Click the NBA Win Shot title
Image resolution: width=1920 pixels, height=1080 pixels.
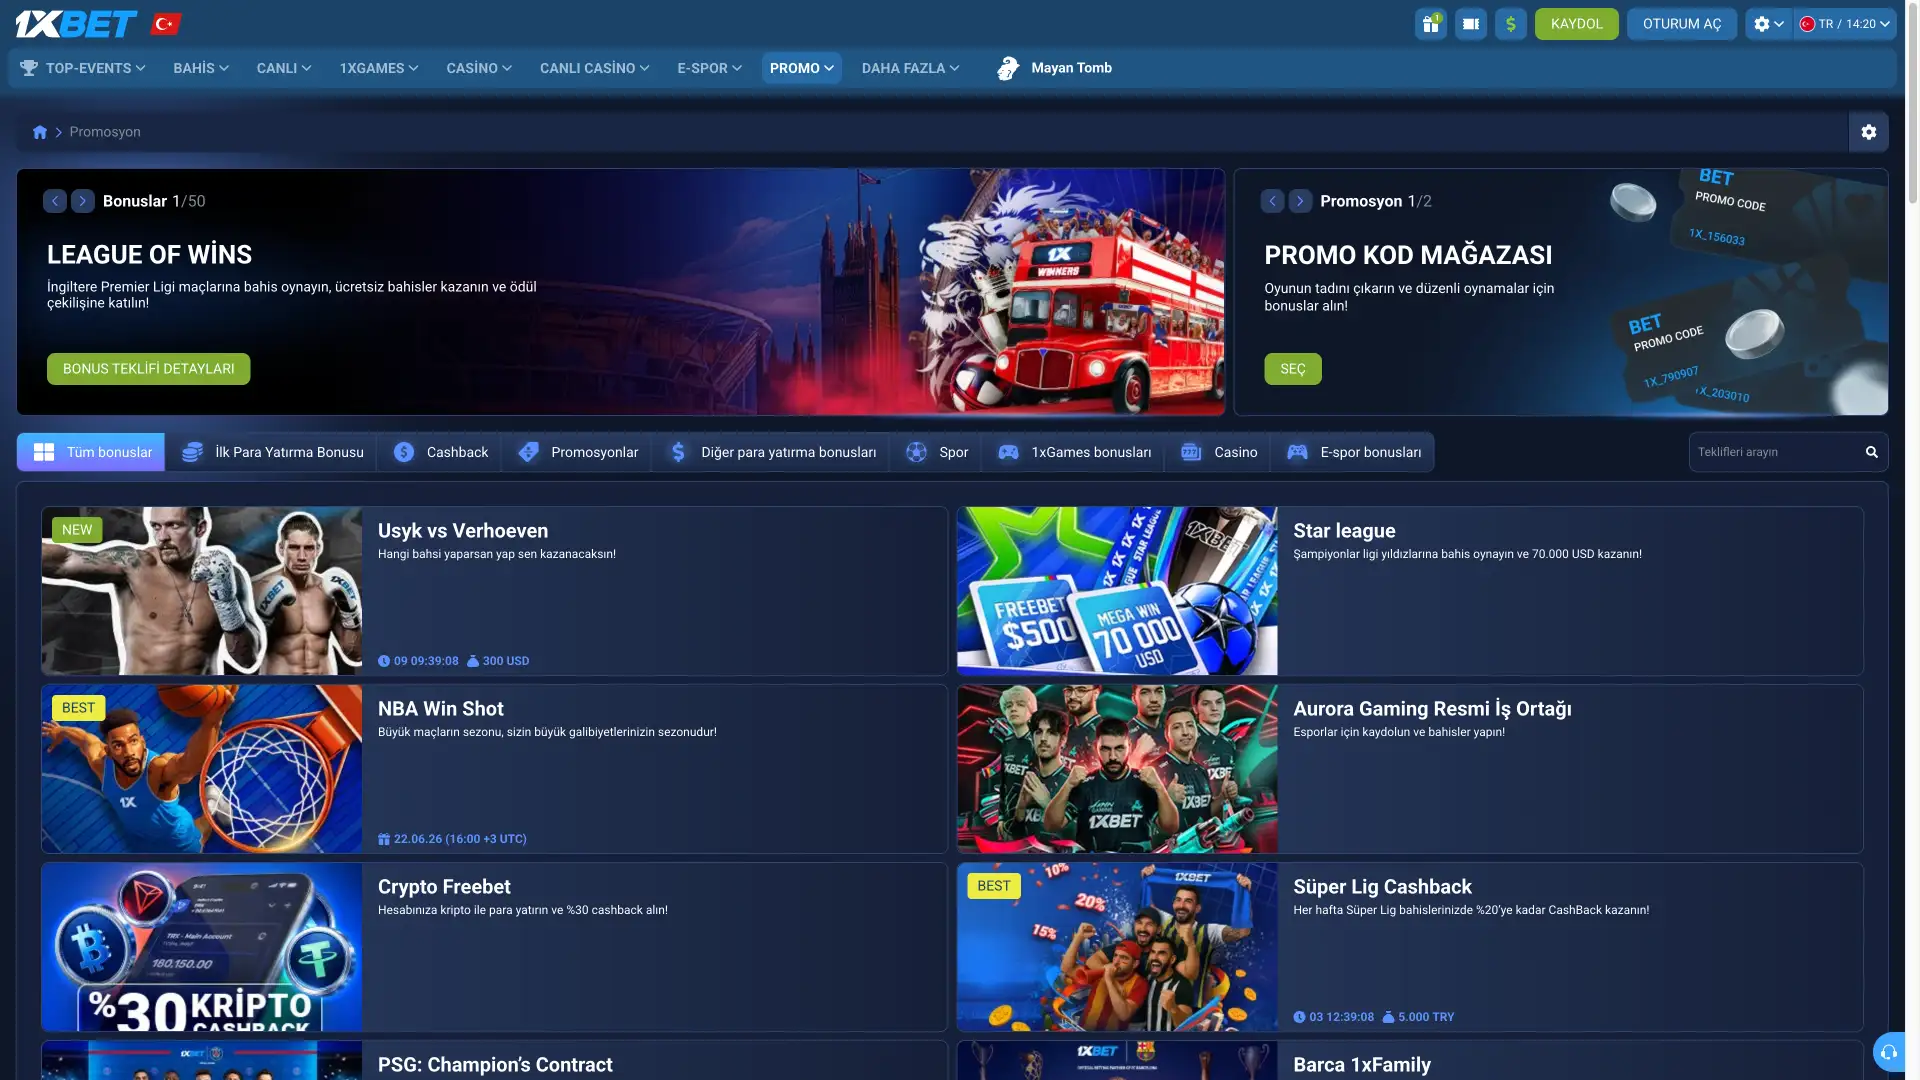coord(441,709)
